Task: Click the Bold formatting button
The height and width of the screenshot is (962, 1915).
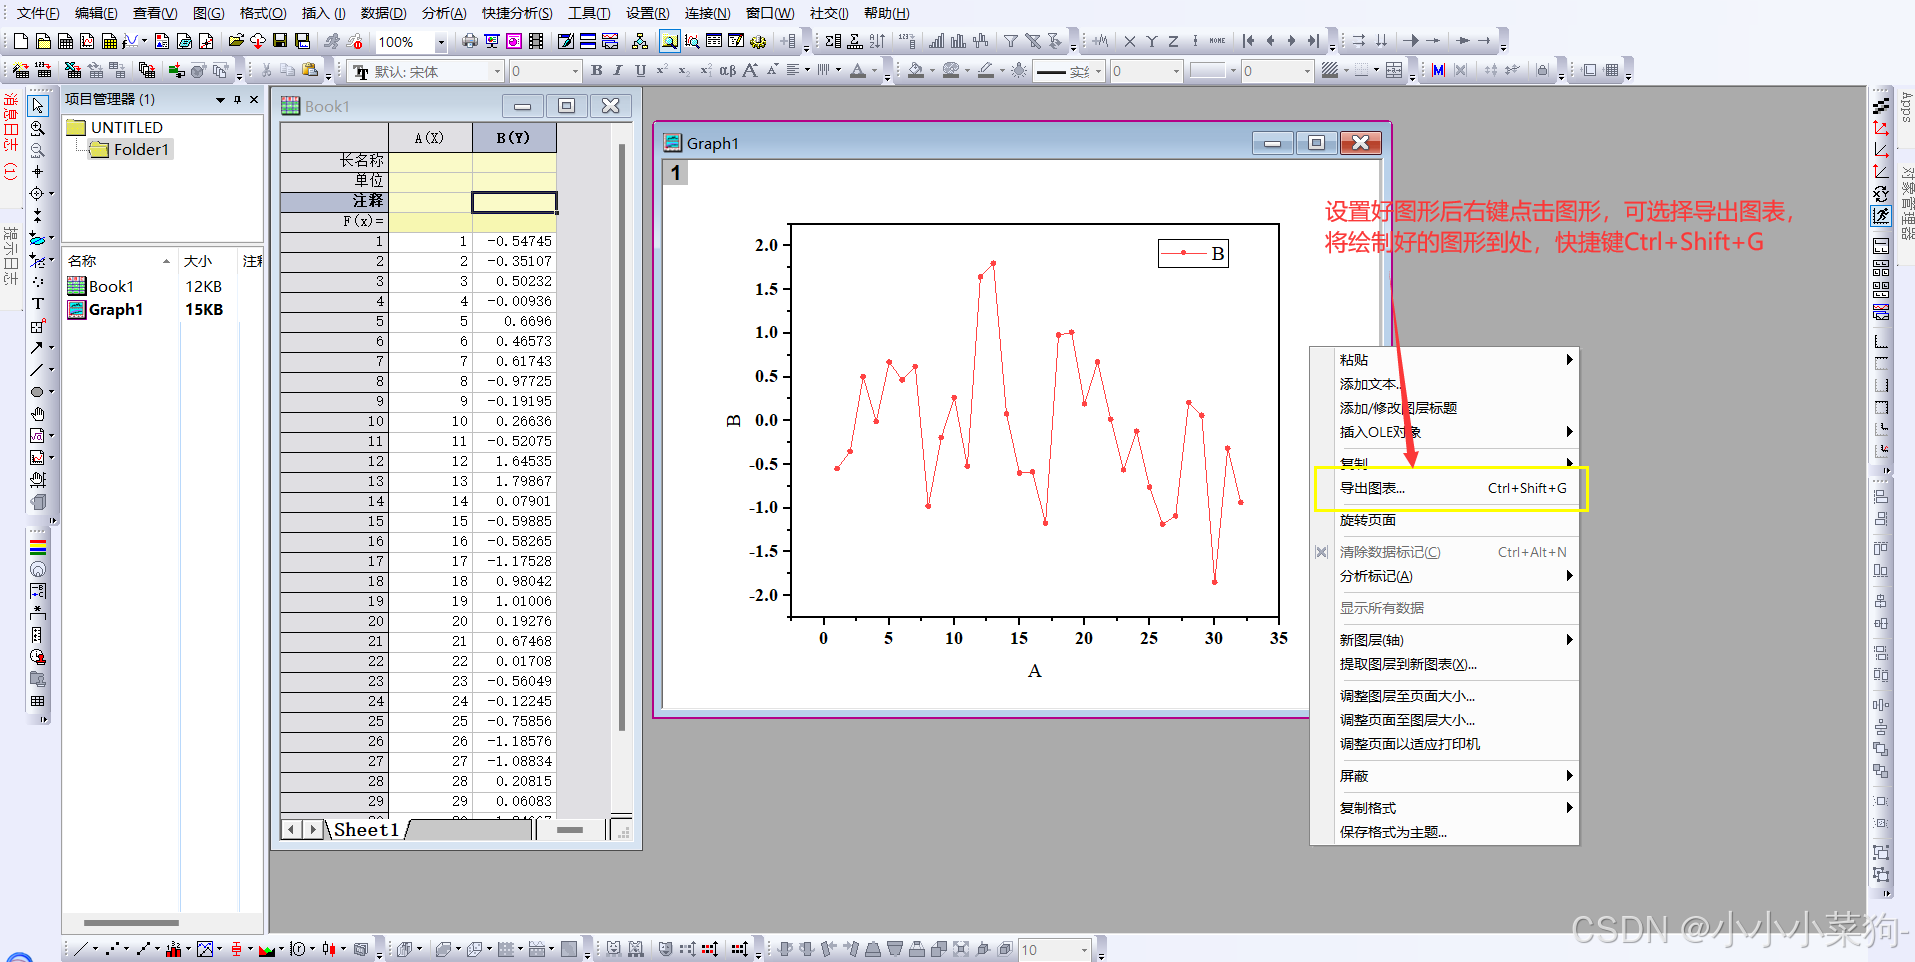Action: coord(597,70)
